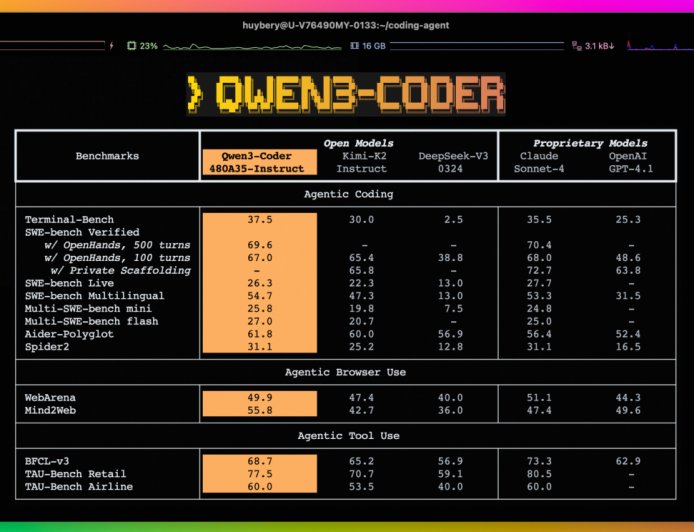The image size is (694, 532).
Task: Click the Spider2 row label
Action: point(47,347)
